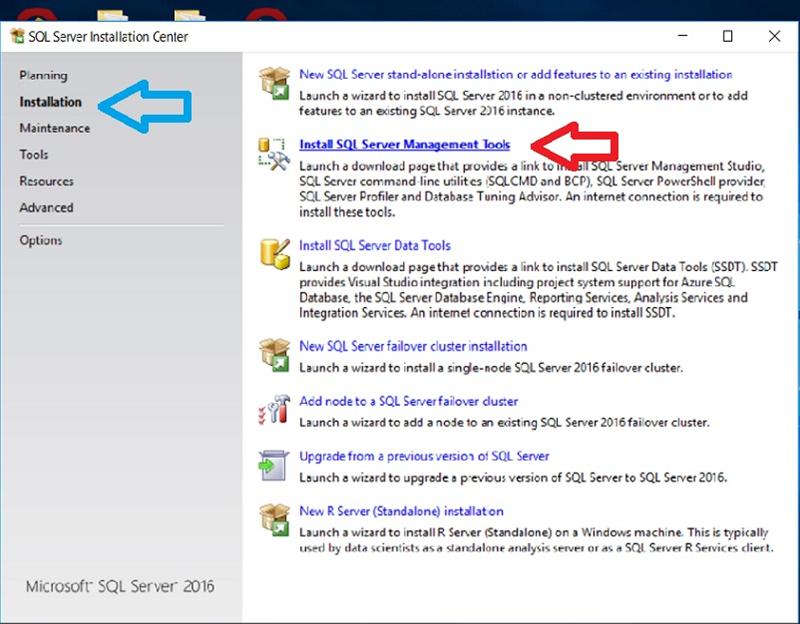The image size is (800, 624).
Task: Switch to the Maintenance section
Action: (x=54, y=128)
